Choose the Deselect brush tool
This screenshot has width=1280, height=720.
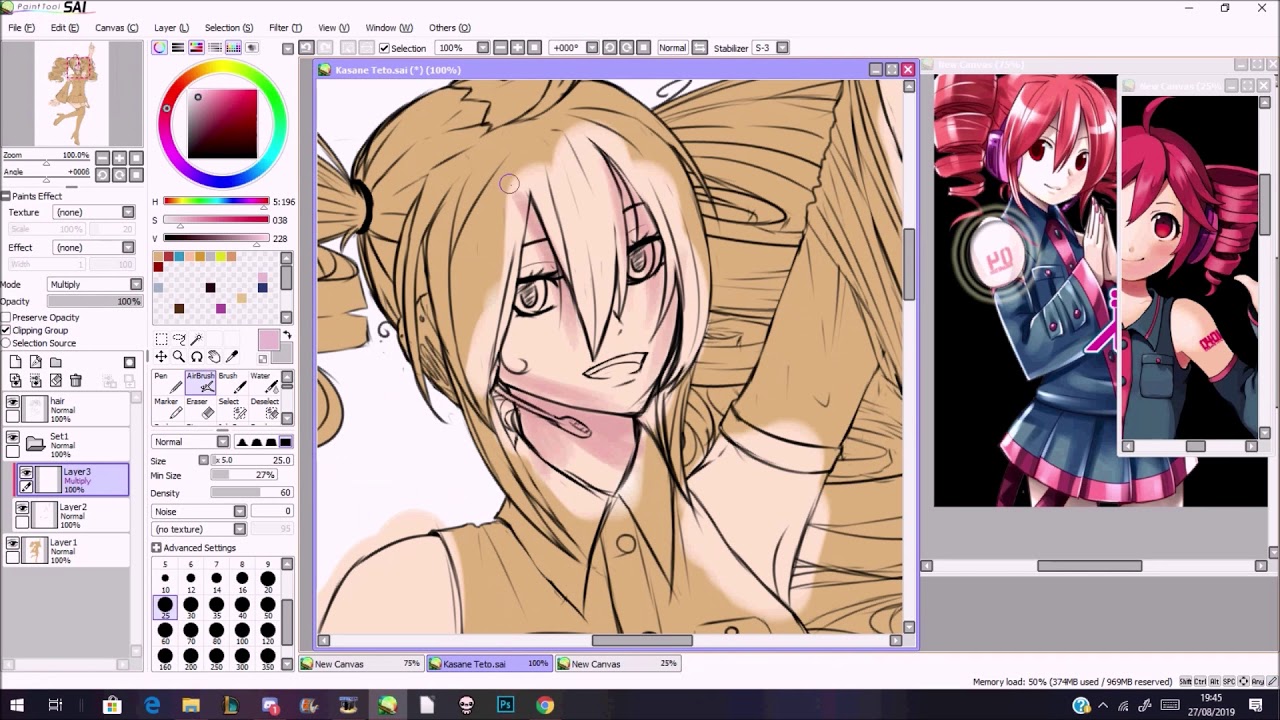(263, 407)
